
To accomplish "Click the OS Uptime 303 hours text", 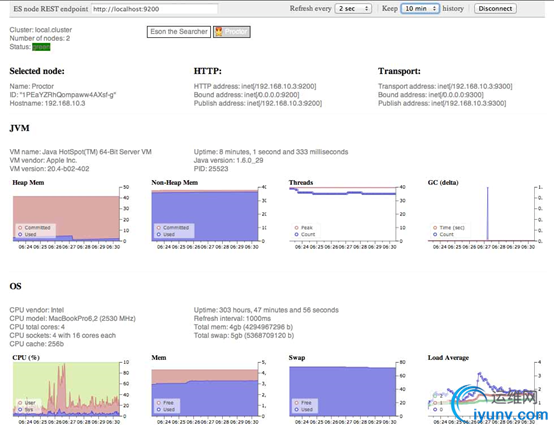I will click(266, 310).
